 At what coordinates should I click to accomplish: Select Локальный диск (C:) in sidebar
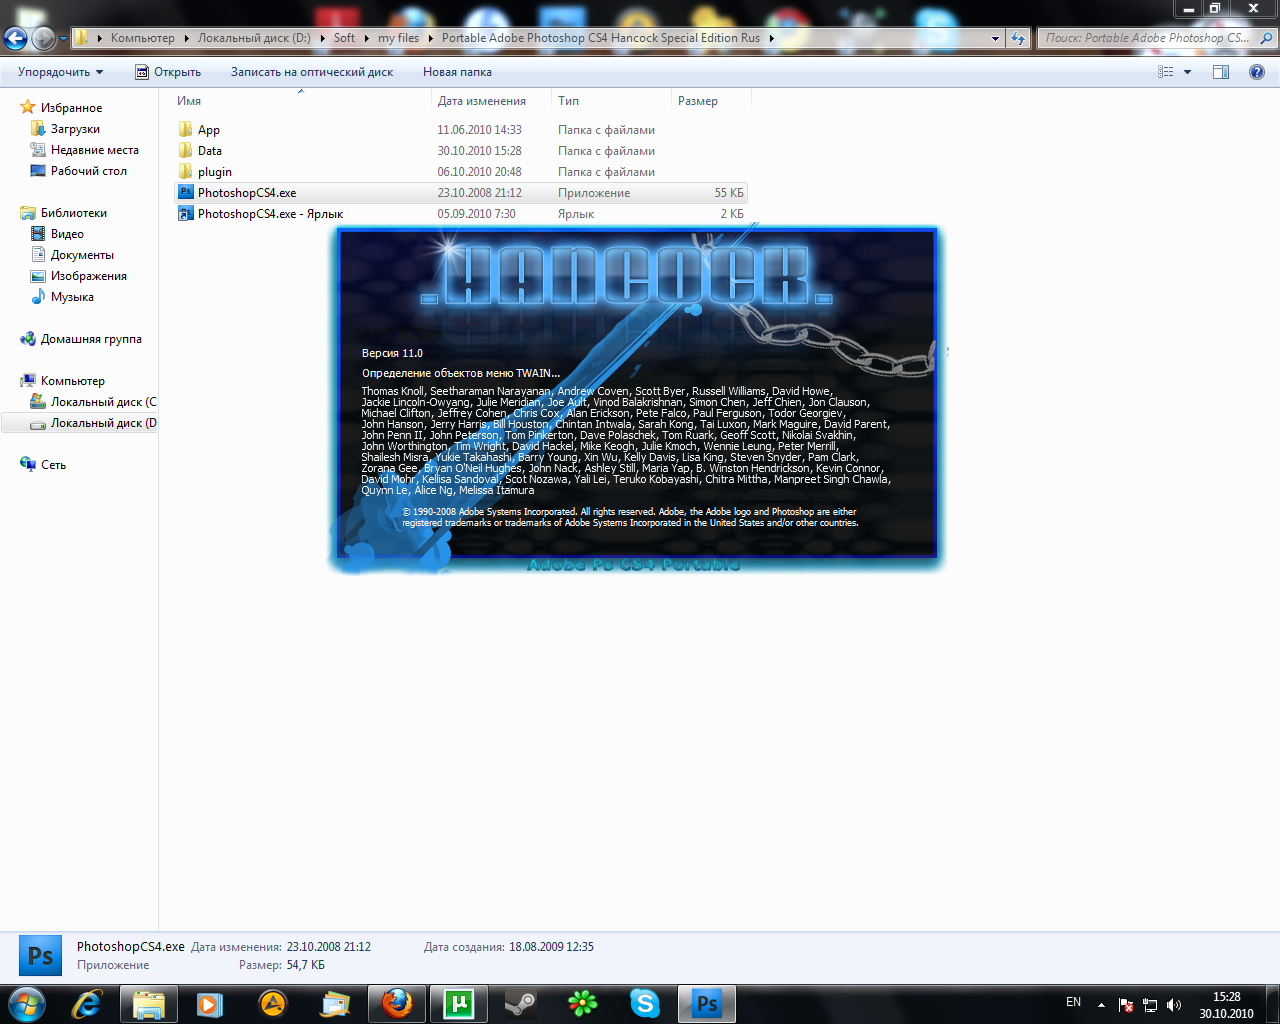103,402
